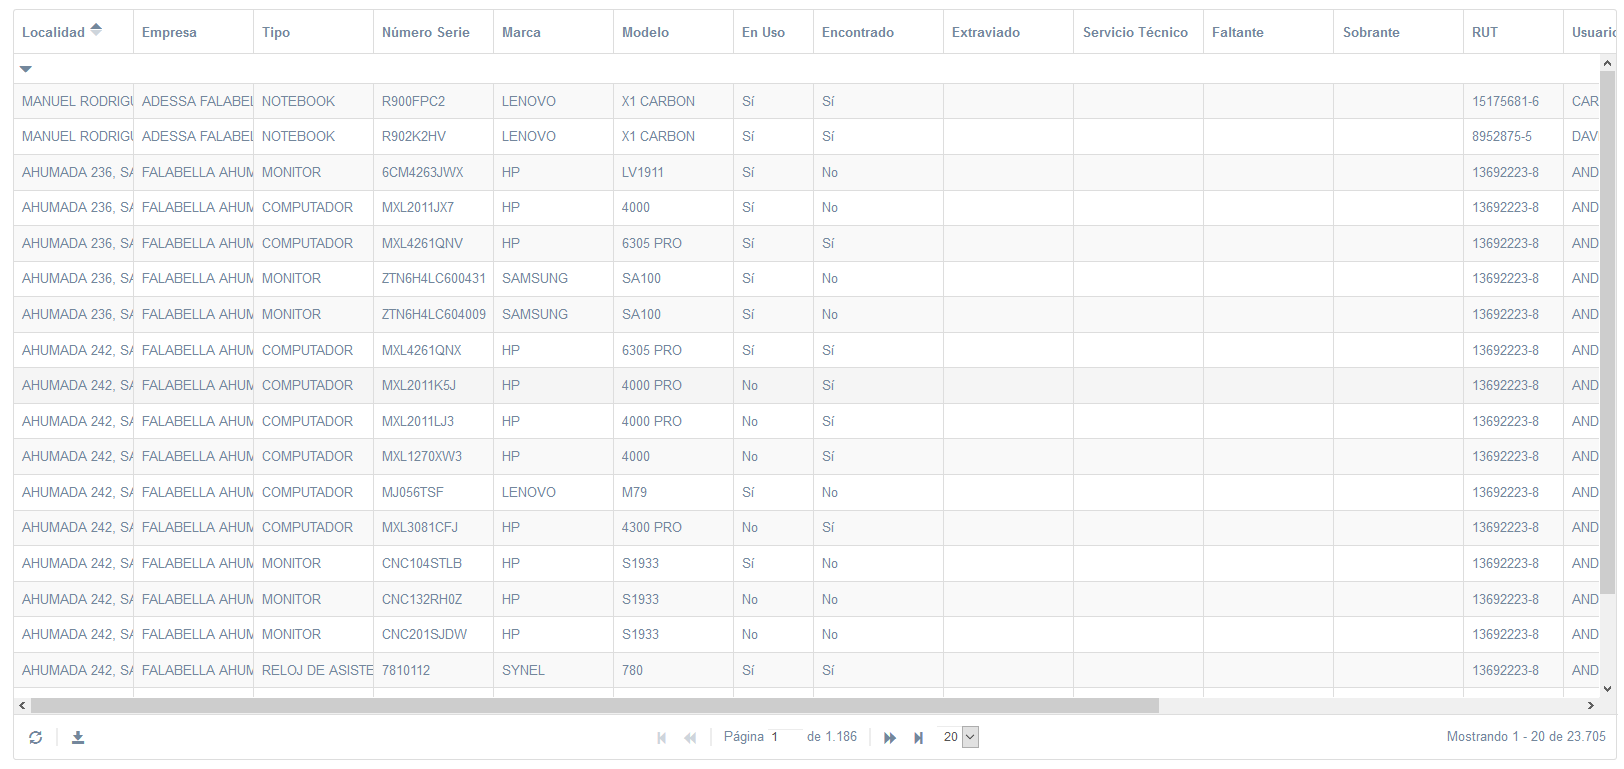Click RUT 8952875-5 cell
This screenshot has width=1624, height=769.
(1513, 136)
